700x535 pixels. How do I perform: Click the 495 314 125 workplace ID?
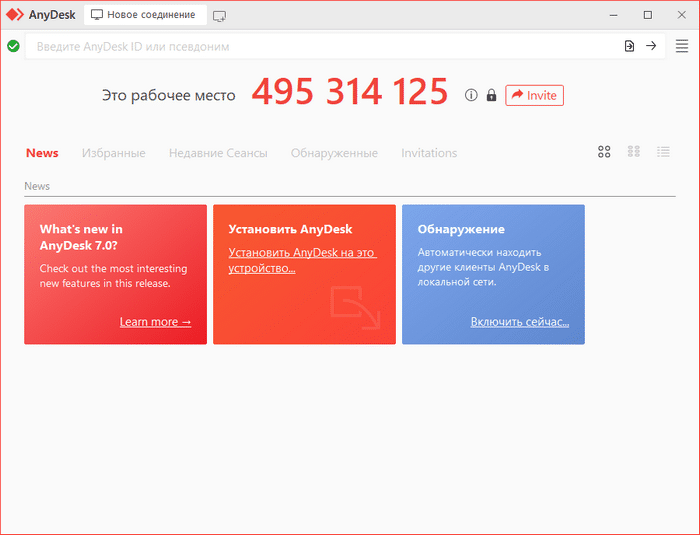350,92
